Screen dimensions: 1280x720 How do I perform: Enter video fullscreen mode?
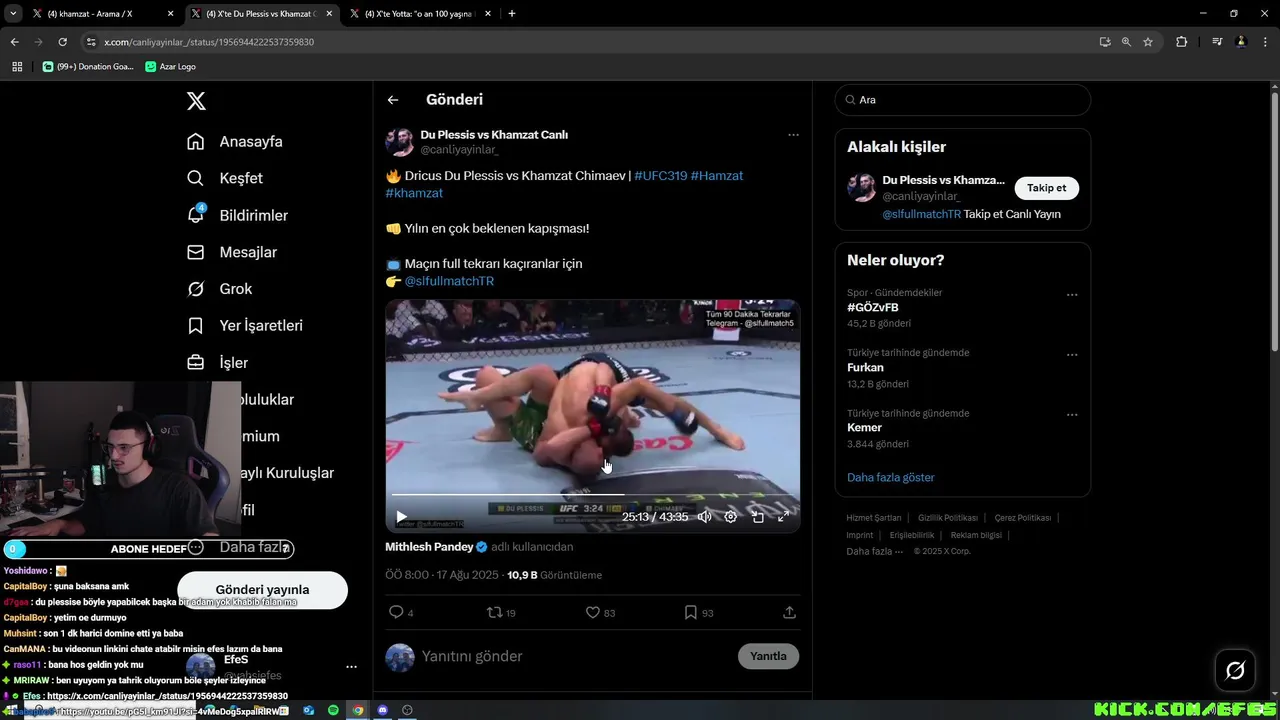click(x=783, y=517)
